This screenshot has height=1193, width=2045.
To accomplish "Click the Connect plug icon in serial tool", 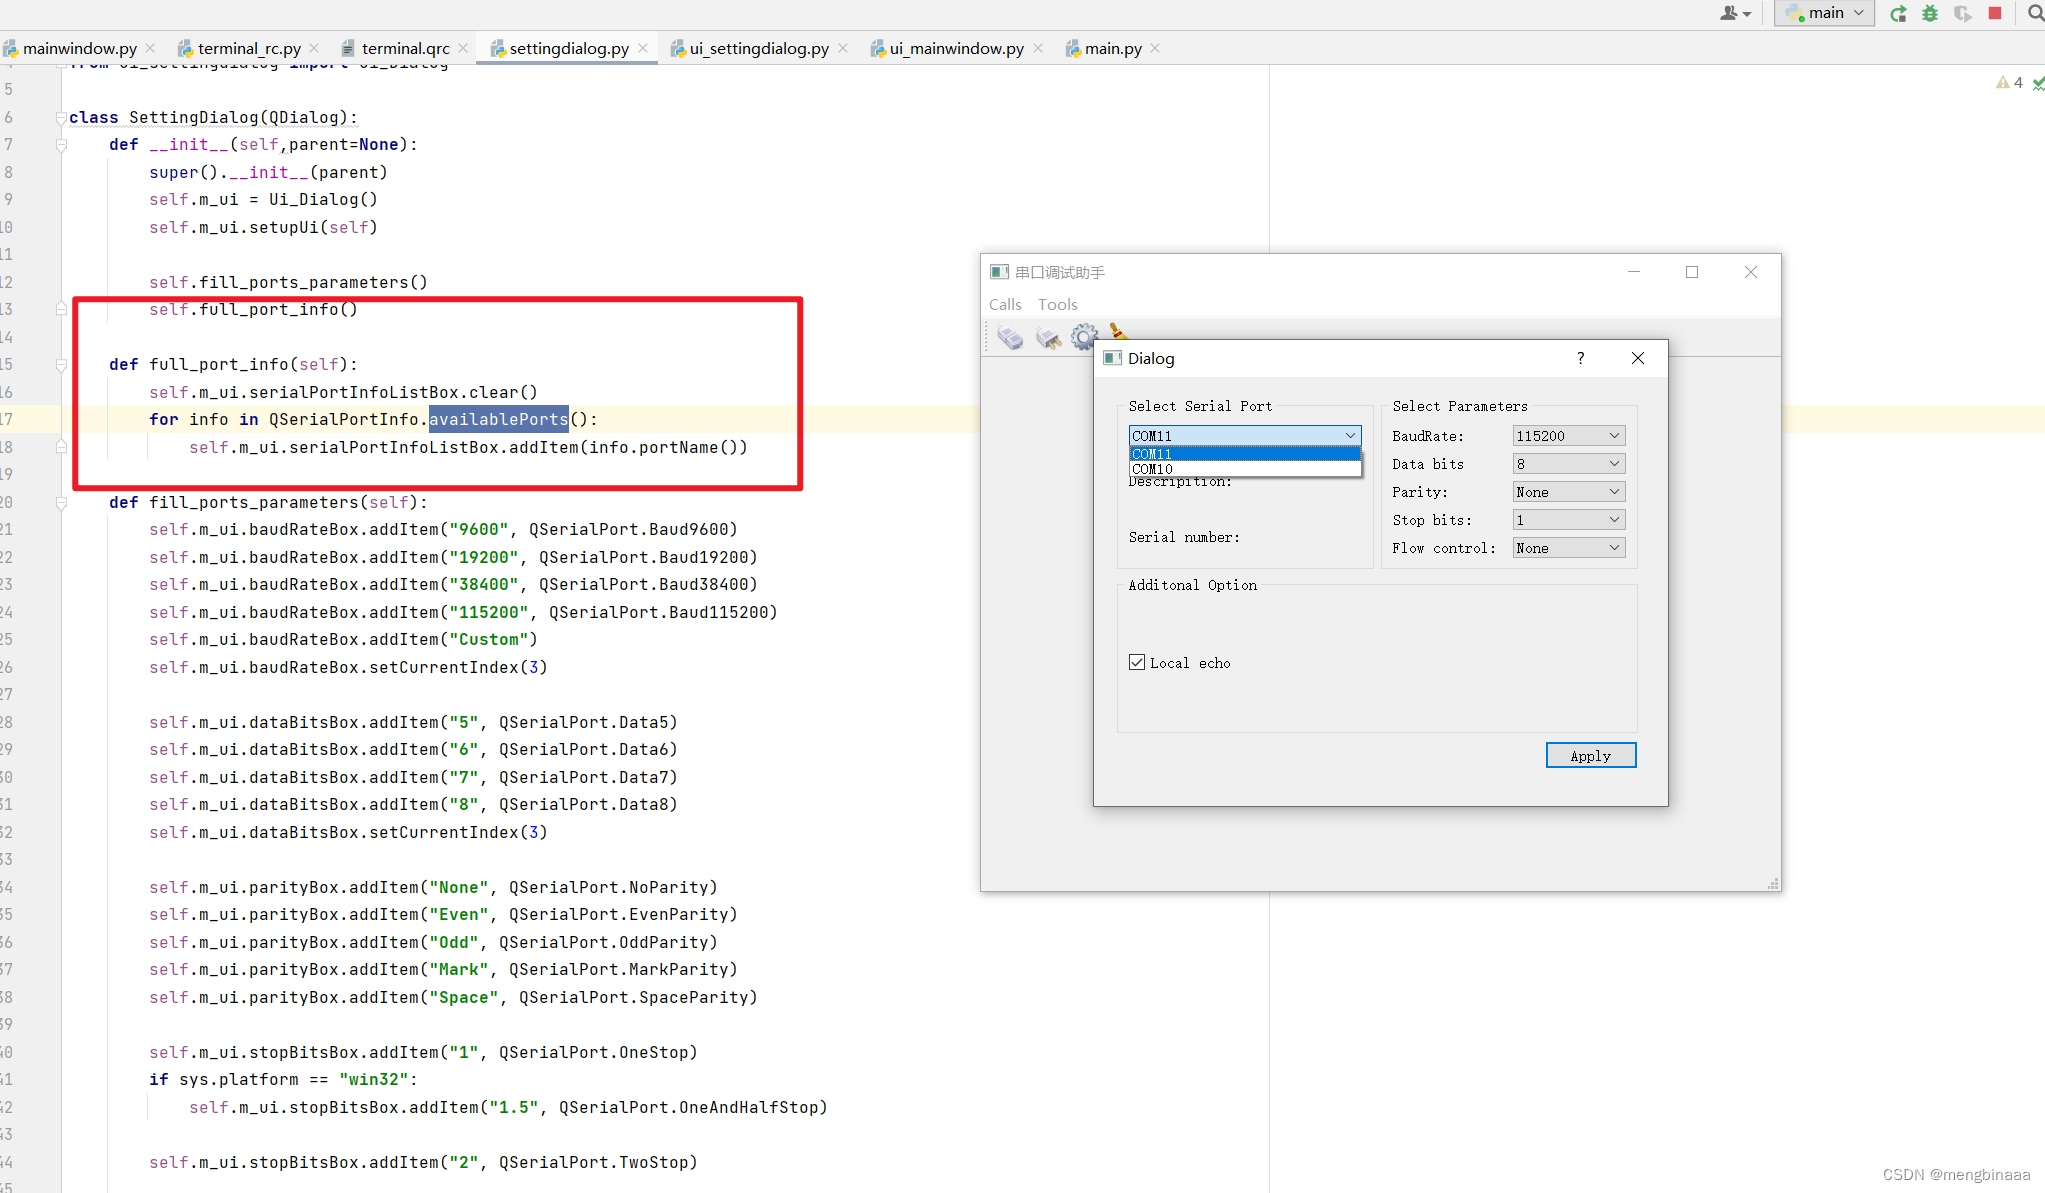I will tap(1010, 337).
